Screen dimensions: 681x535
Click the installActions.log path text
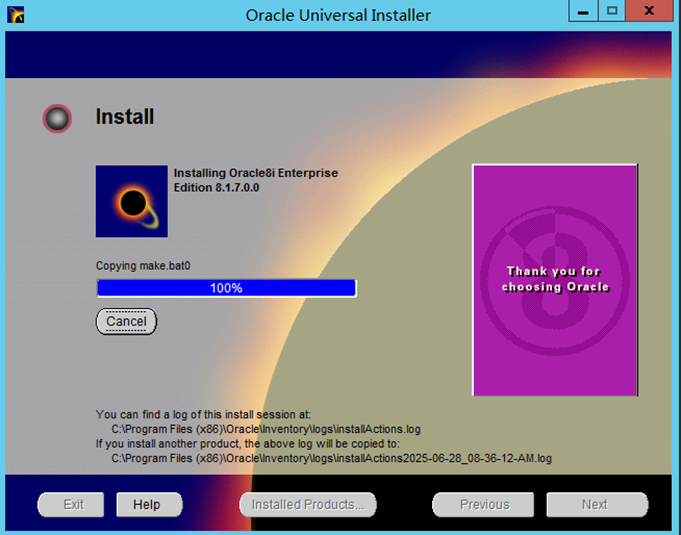(x=266, y=429)
